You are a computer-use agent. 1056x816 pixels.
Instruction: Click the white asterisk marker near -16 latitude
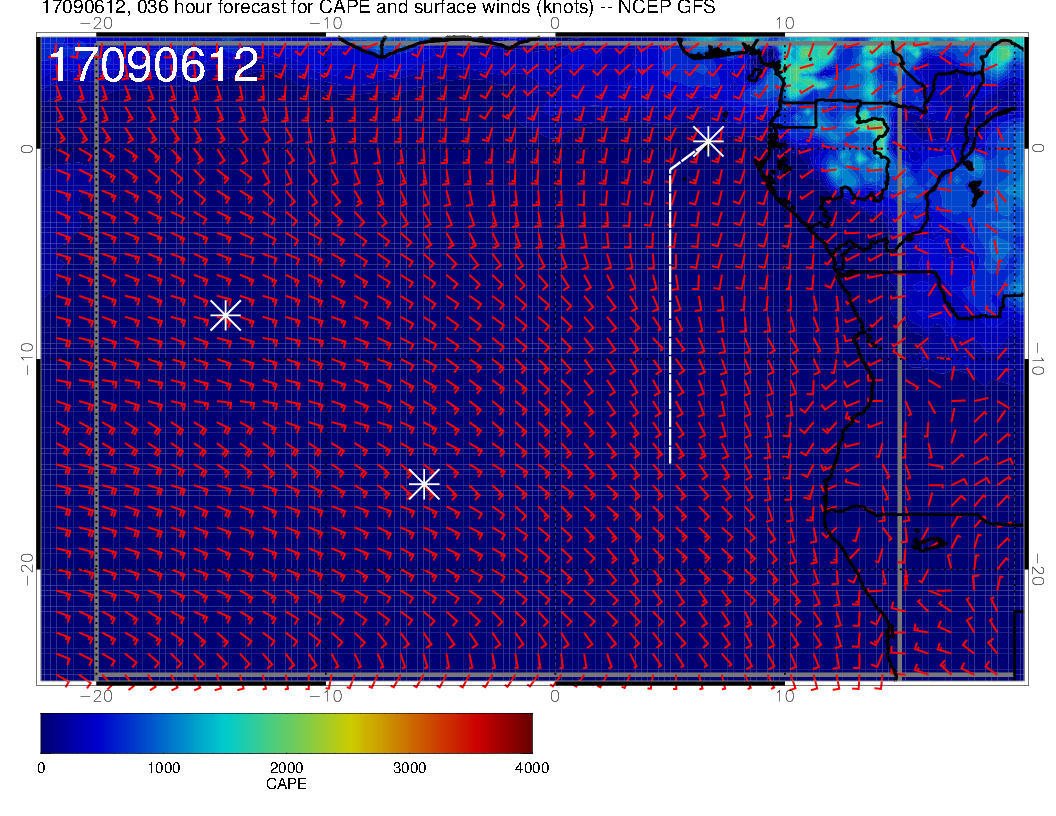[x=424, y=484]
